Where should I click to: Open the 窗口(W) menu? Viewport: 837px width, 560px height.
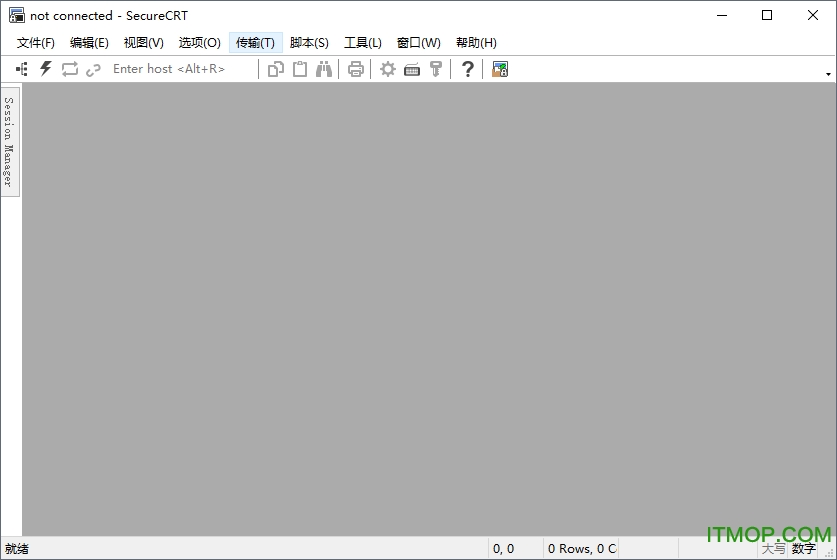click(x=419, y=43)
